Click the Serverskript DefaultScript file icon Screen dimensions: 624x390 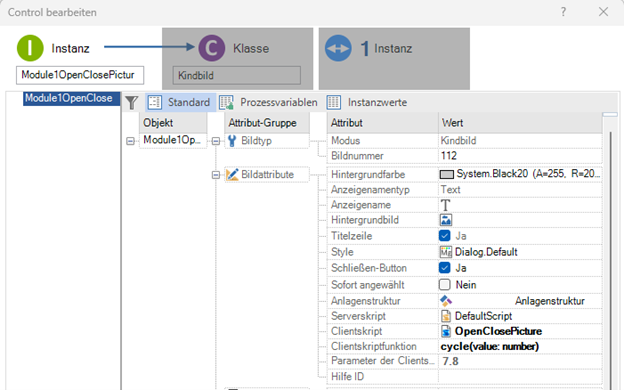click(446, 316)
